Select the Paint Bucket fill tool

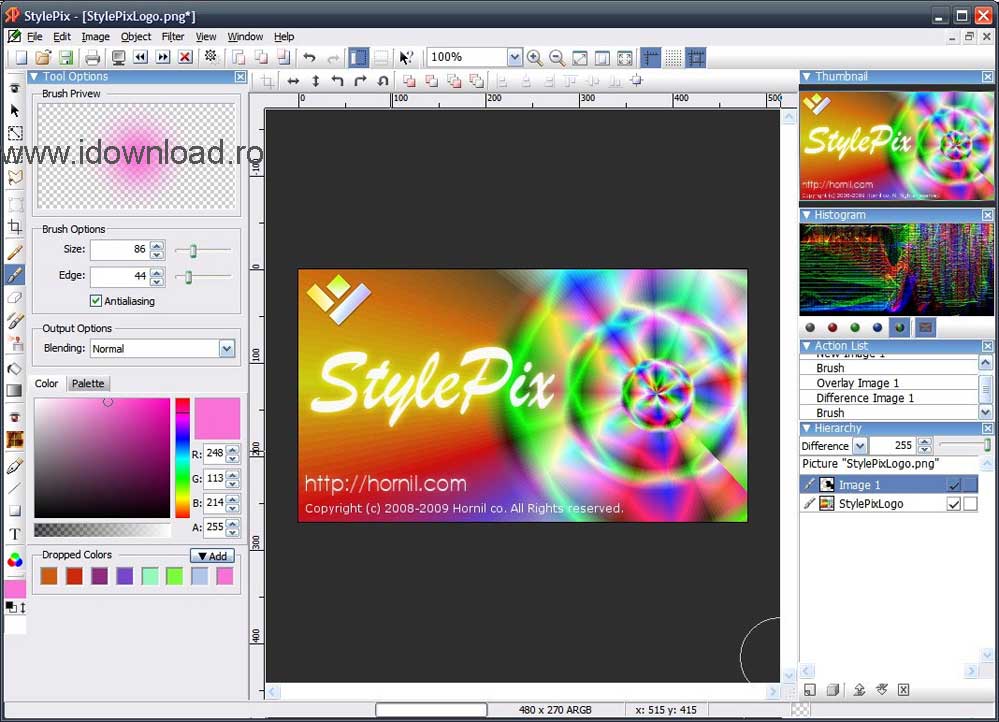(15, 369)
